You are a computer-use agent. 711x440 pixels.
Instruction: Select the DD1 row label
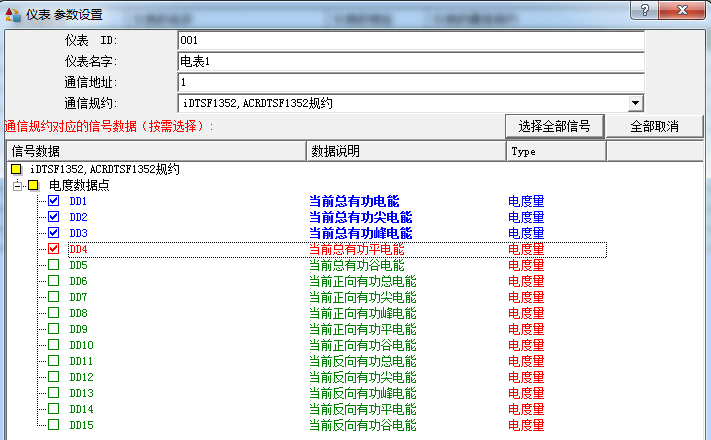tap(78, 201)
